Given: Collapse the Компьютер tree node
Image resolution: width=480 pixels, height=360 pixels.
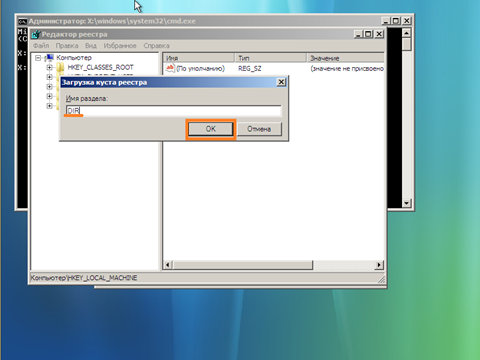Looking at the screenshot, I should click(x=38, y=58).
